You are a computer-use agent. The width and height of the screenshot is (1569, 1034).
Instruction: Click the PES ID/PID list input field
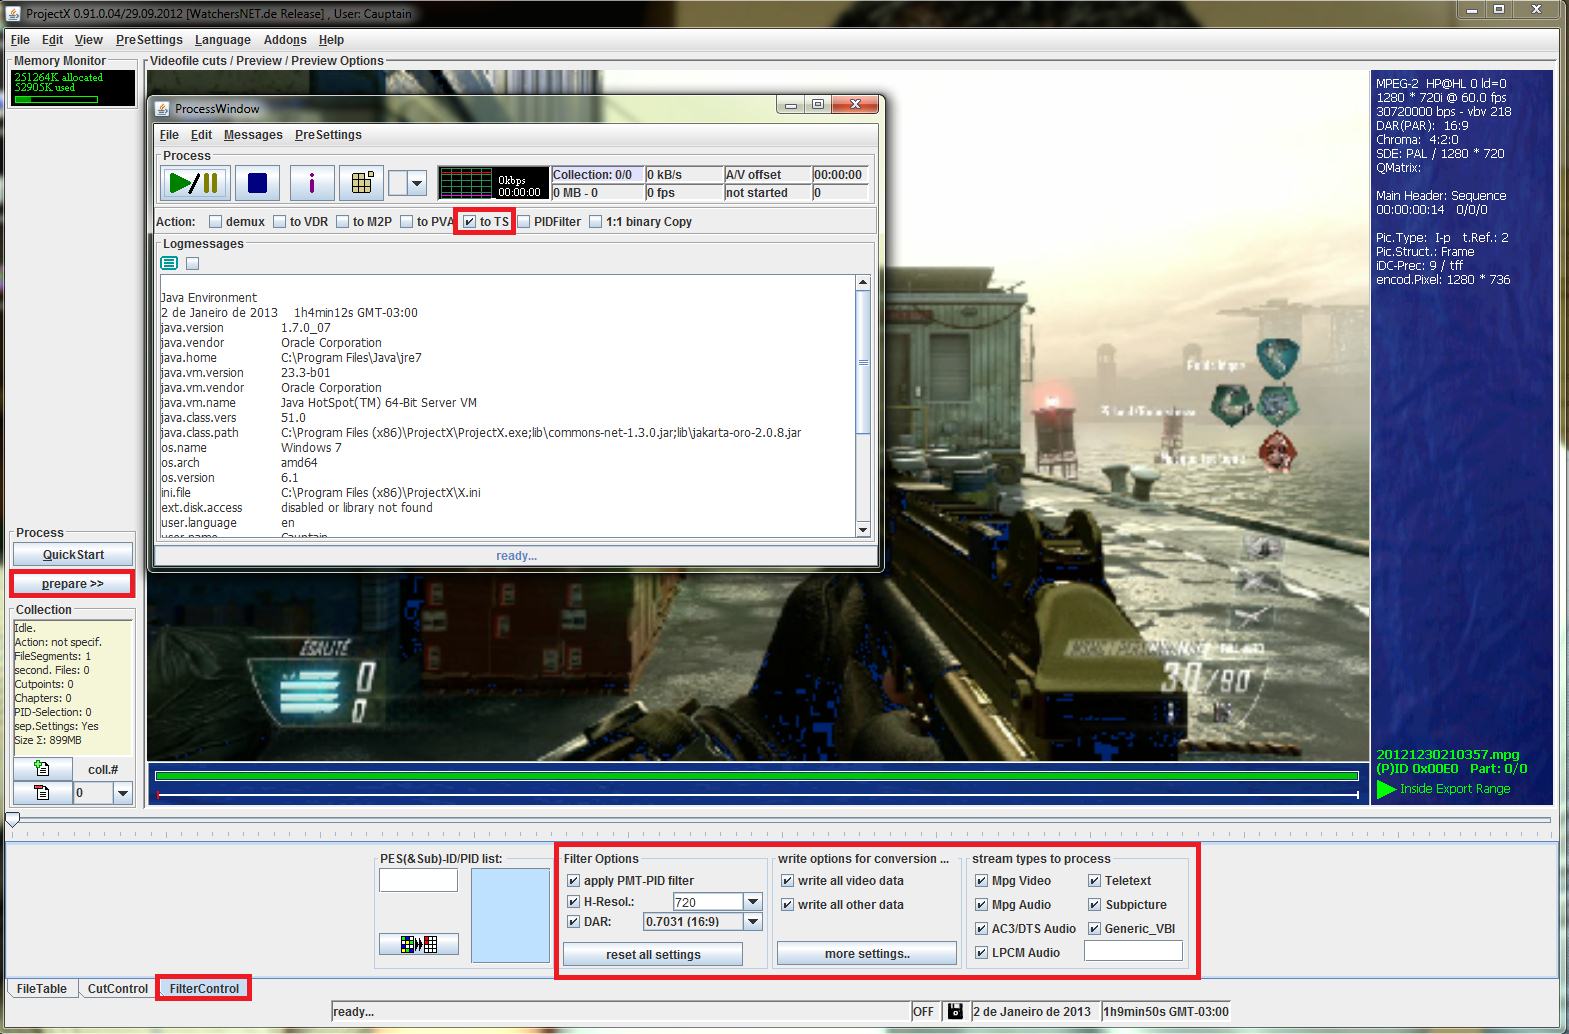click(x=418, y=880)
